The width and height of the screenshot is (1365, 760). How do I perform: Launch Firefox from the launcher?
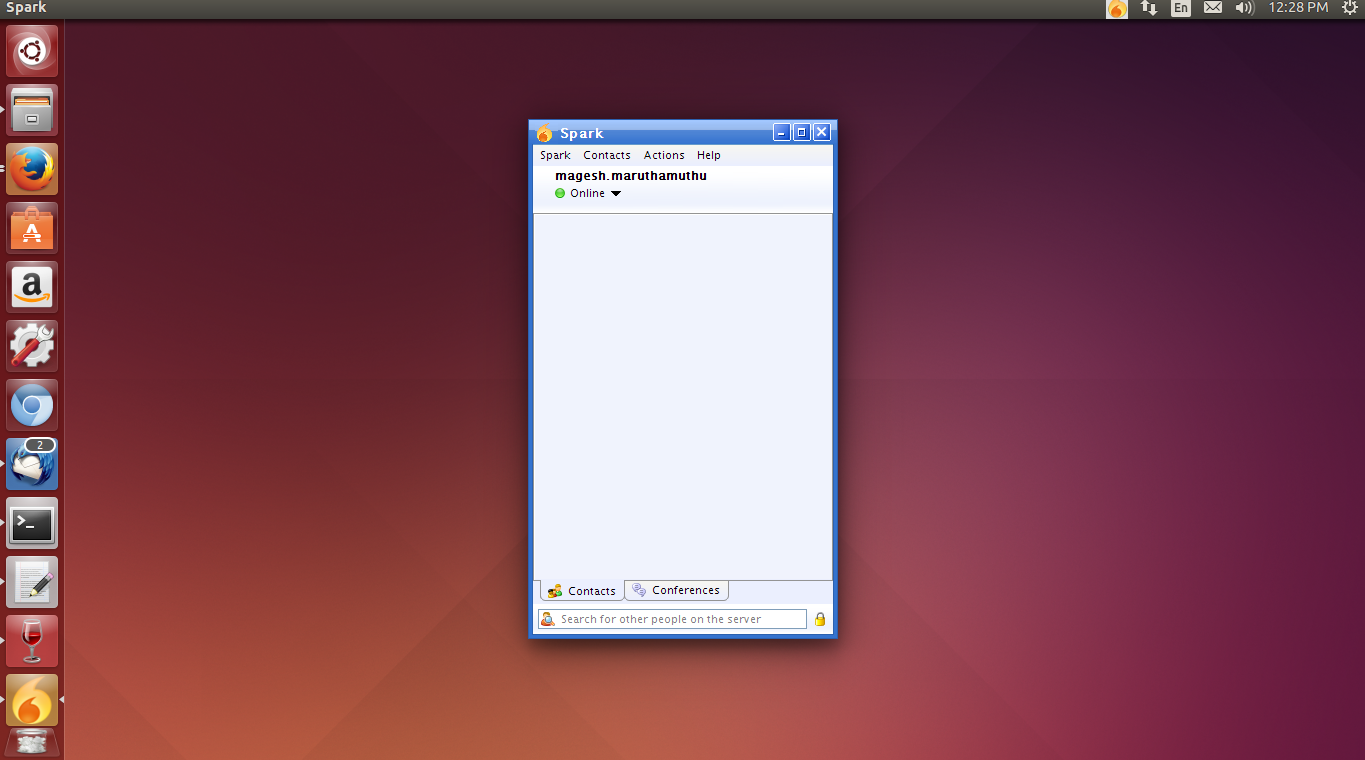[32, 169]
